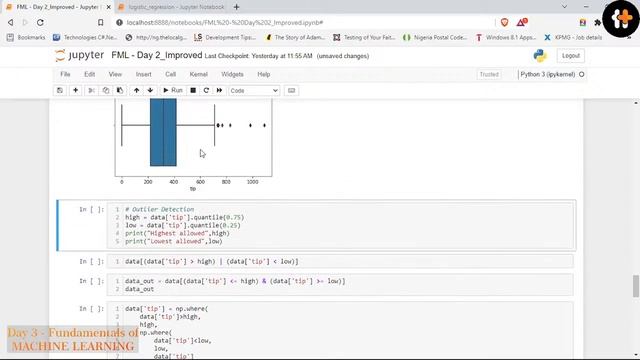Open the Kernel menu
The width and height of the screenshot is (640, 360).
pos(198,74)
